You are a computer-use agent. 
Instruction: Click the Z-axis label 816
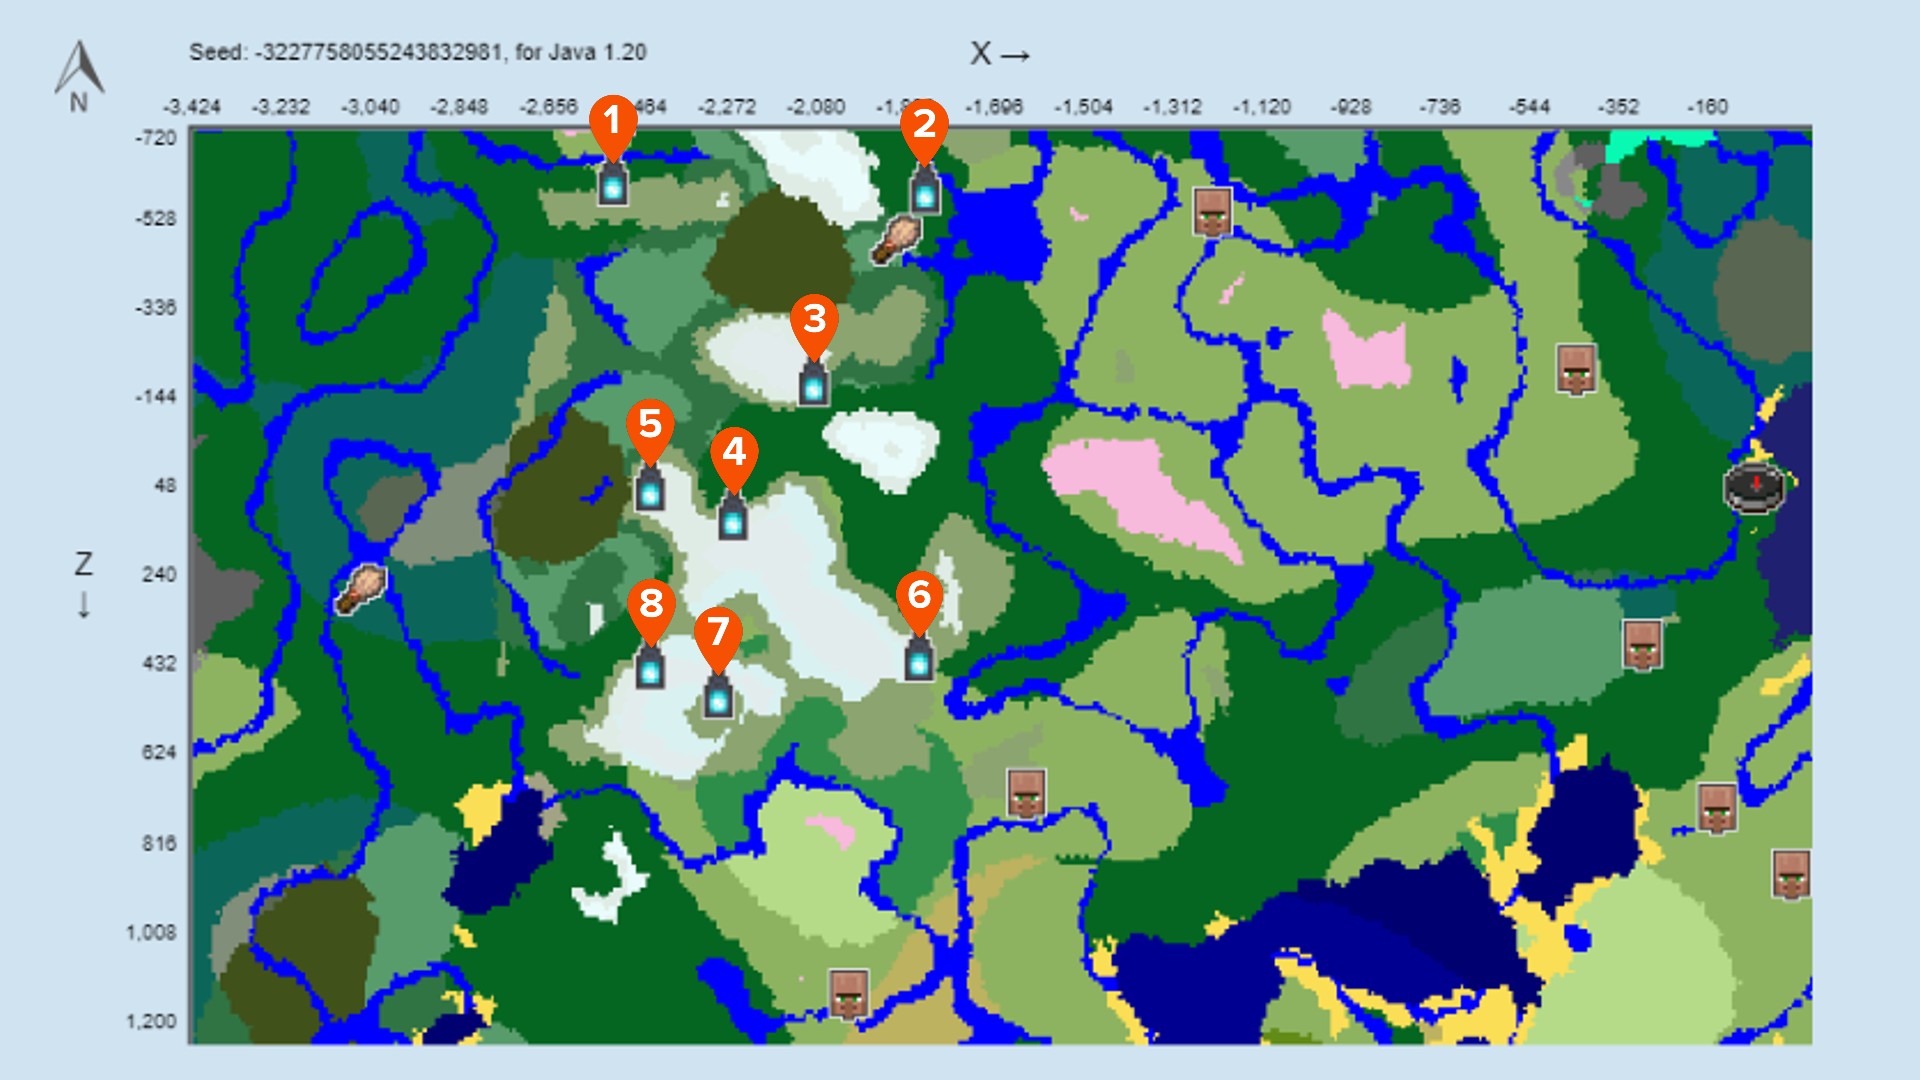[x=159, y=844]
